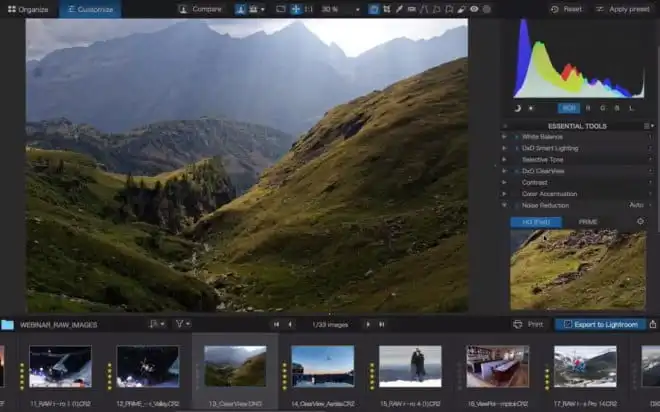Screen dimensions: 660x412
Task: Select the 12_PRIME Valley.CR2 thumbnail
Action: (148, 366)
